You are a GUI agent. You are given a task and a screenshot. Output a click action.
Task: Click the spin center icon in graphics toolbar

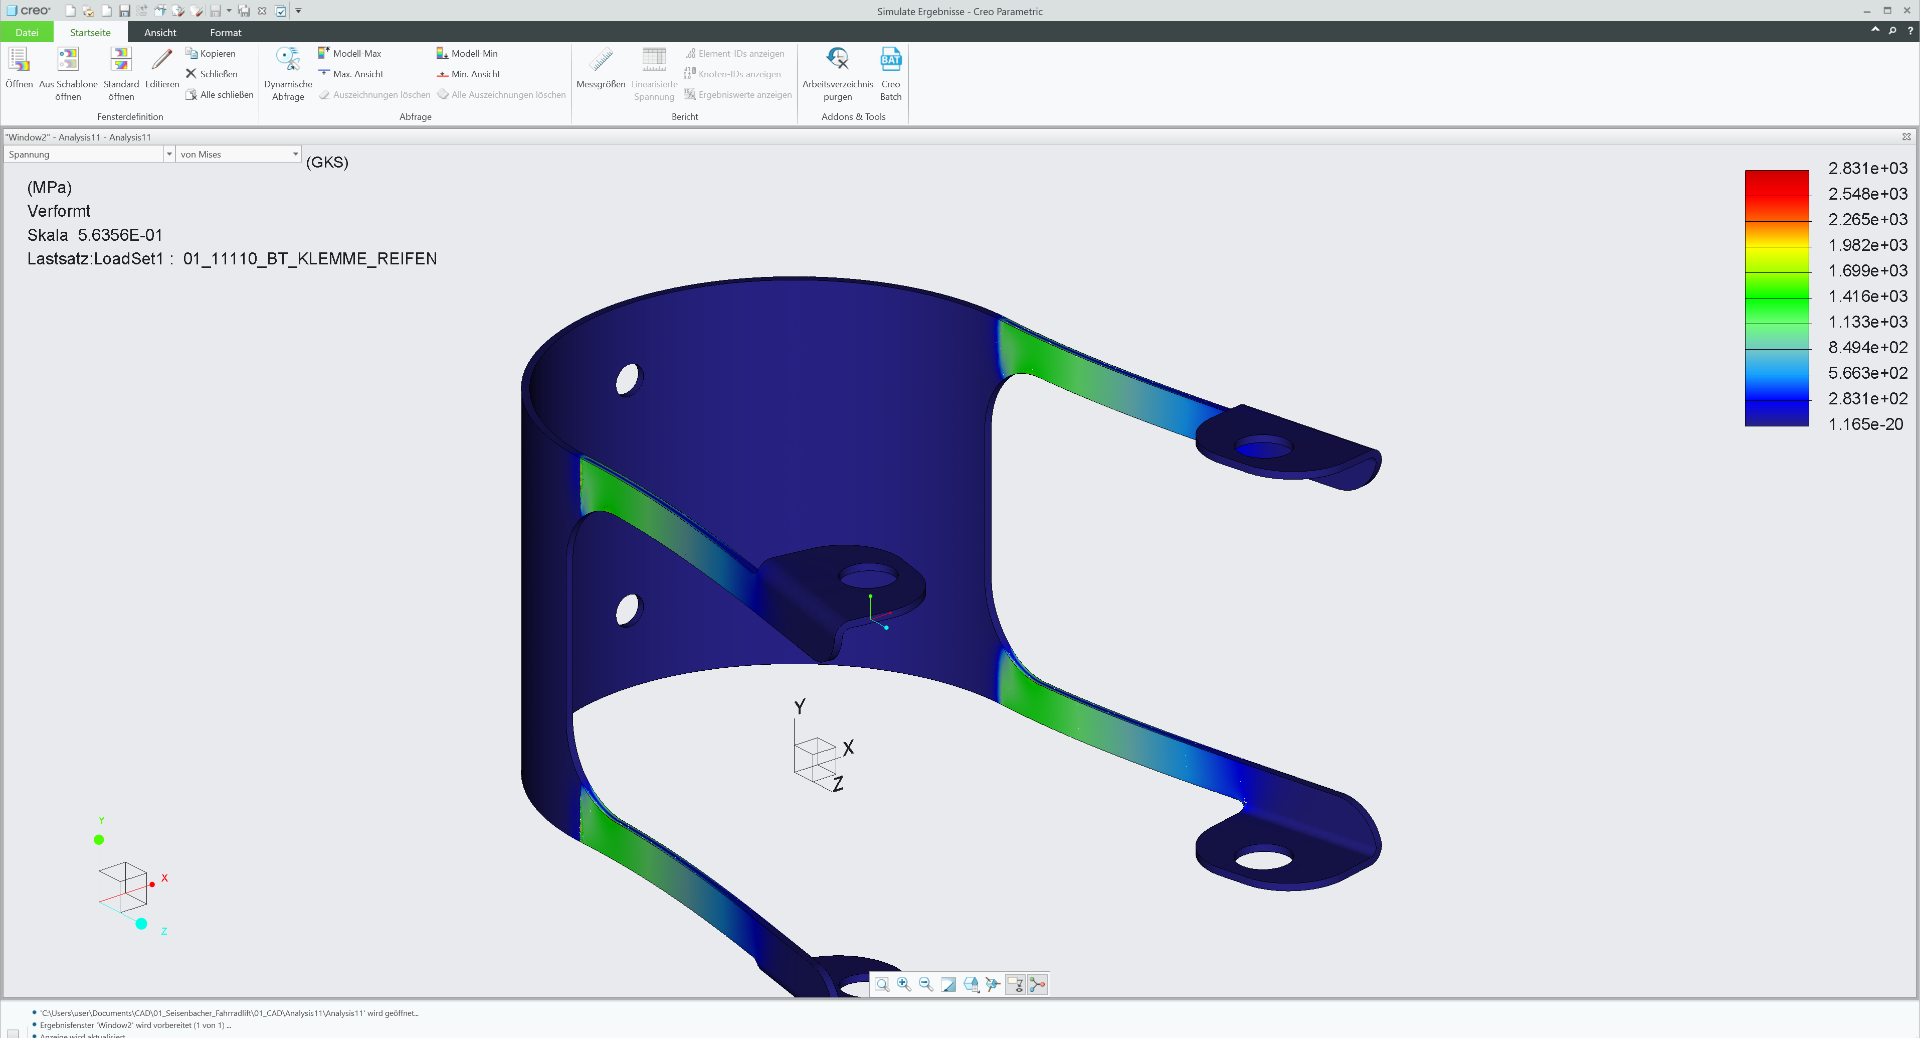point(993,985)
